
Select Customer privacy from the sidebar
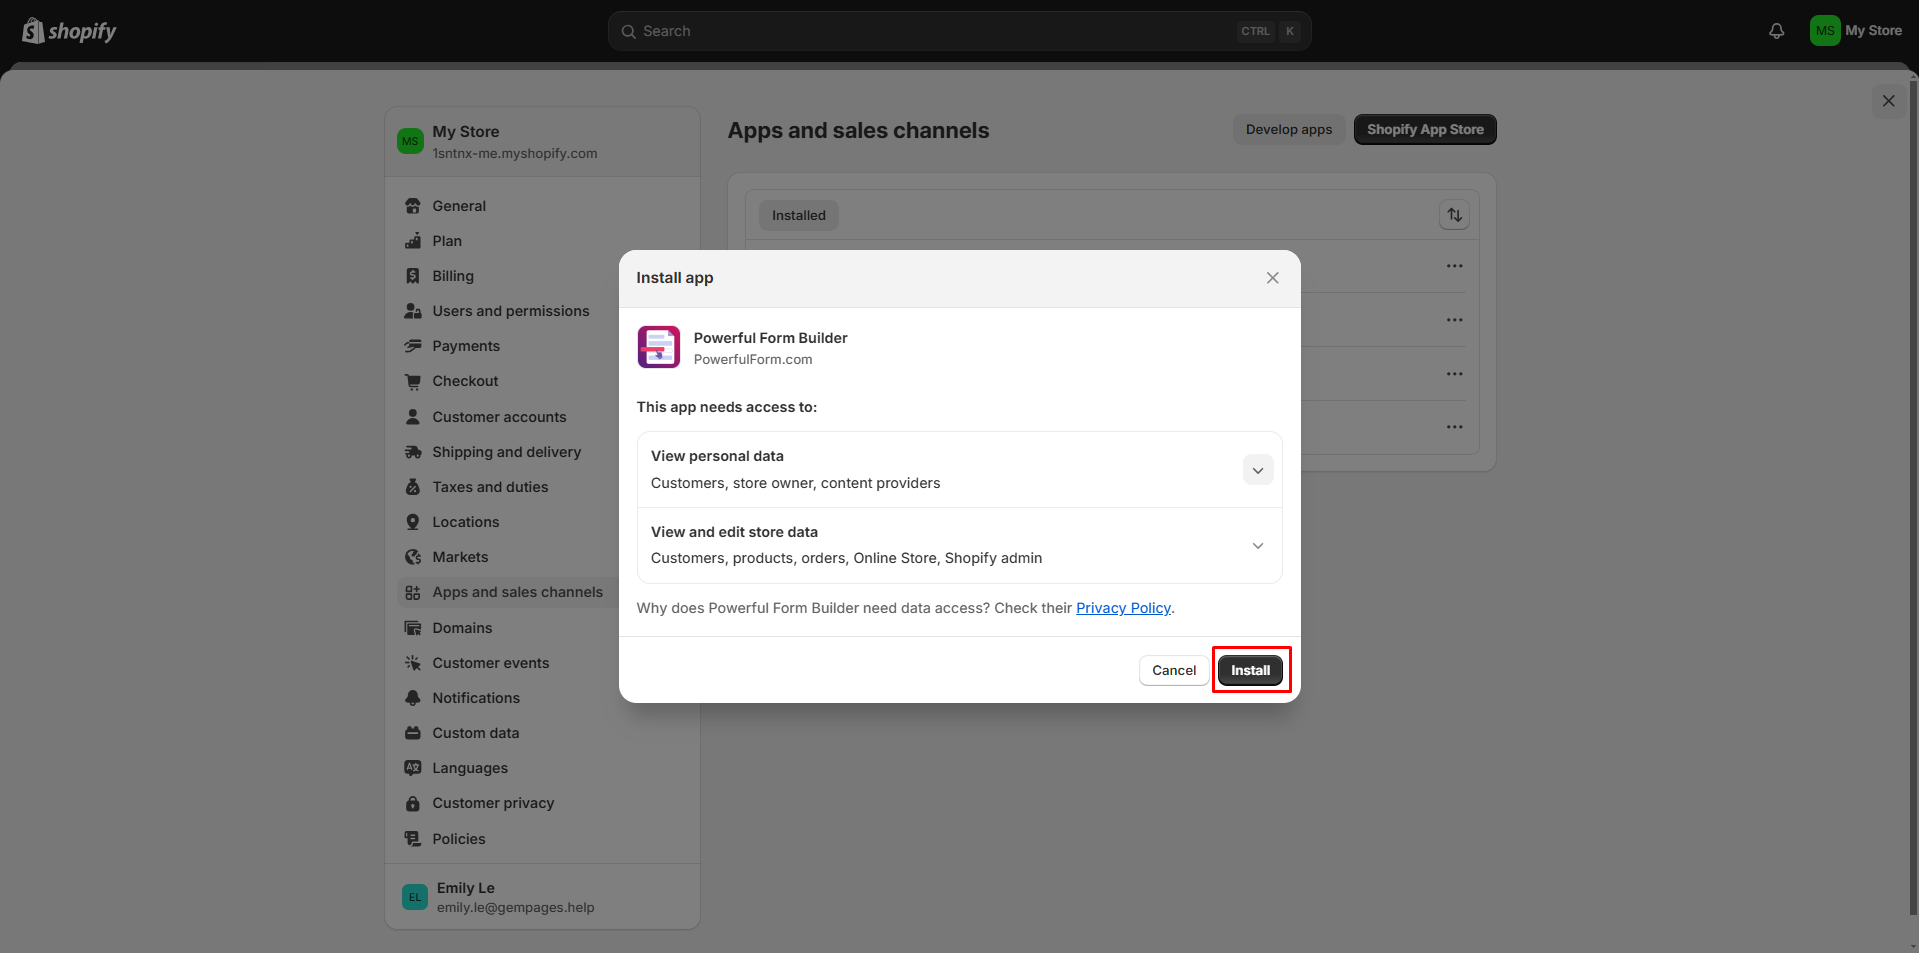point(493,803)
